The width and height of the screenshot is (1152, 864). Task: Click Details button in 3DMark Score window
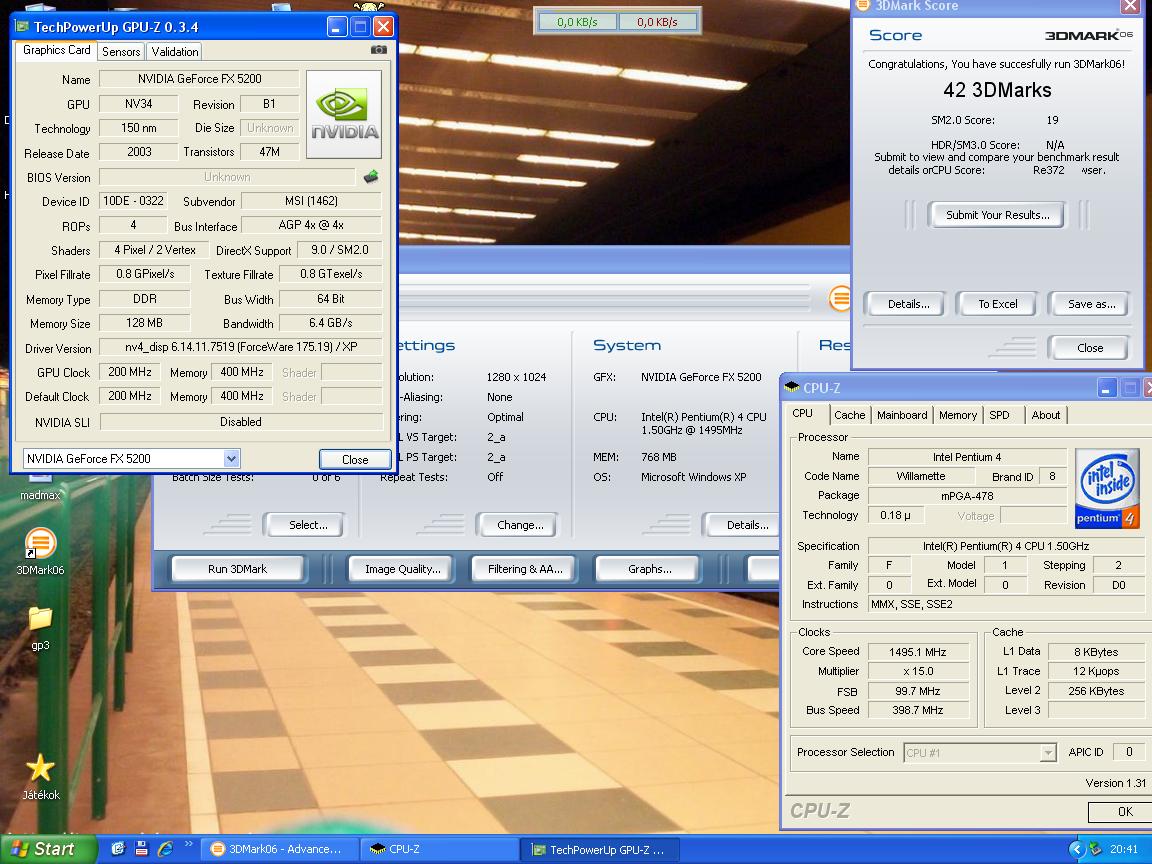[x=908, y=303]
